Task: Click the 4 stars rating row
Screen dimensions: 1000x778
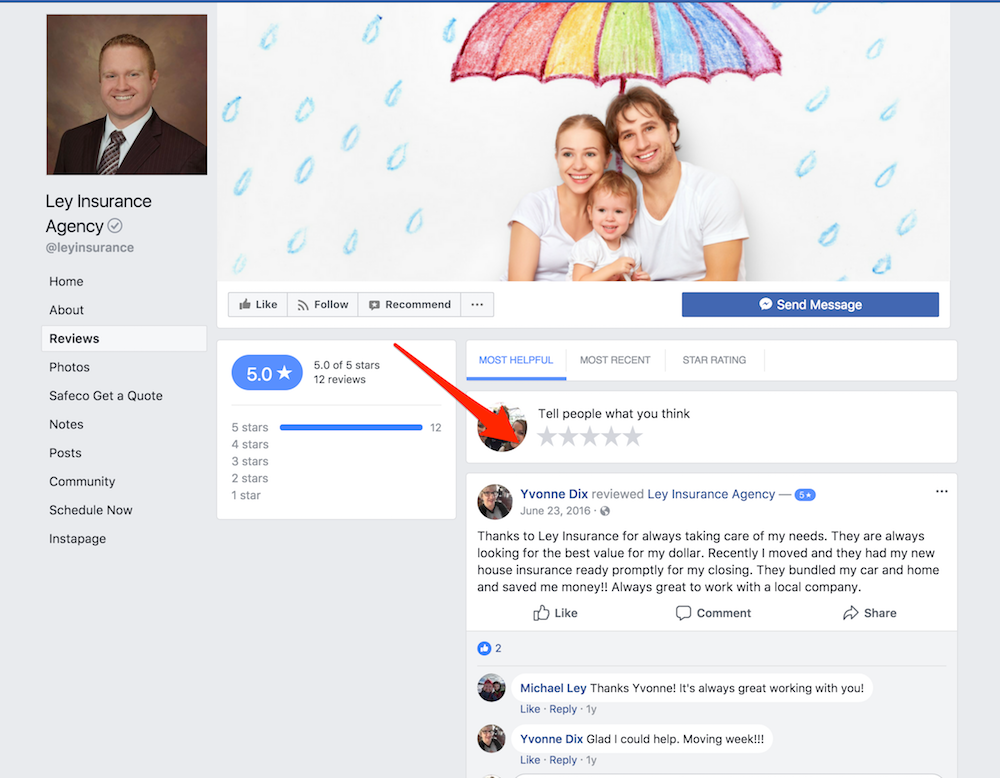Action: click(x=250, y=444)
